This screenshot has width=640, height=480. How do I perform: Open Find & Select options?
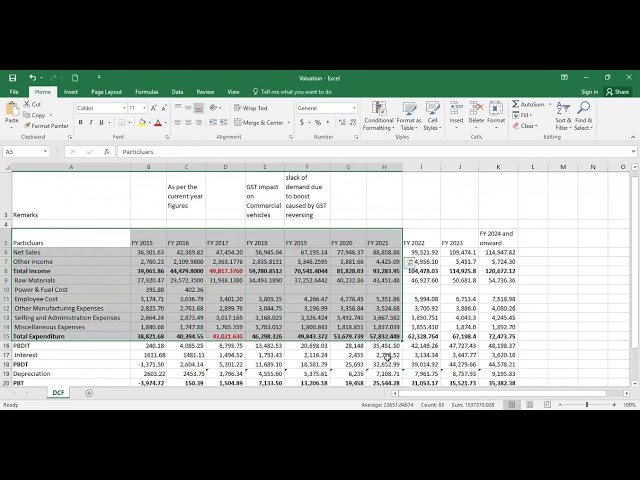(584, 116)
